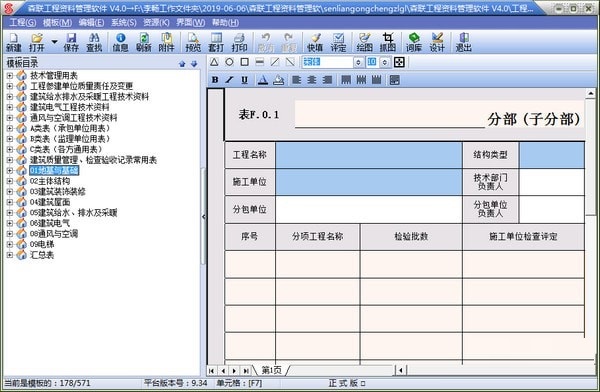Click the 评定 (Evaluate) icon
Viewport: 600px width, 392px height.
pos(338,42)
